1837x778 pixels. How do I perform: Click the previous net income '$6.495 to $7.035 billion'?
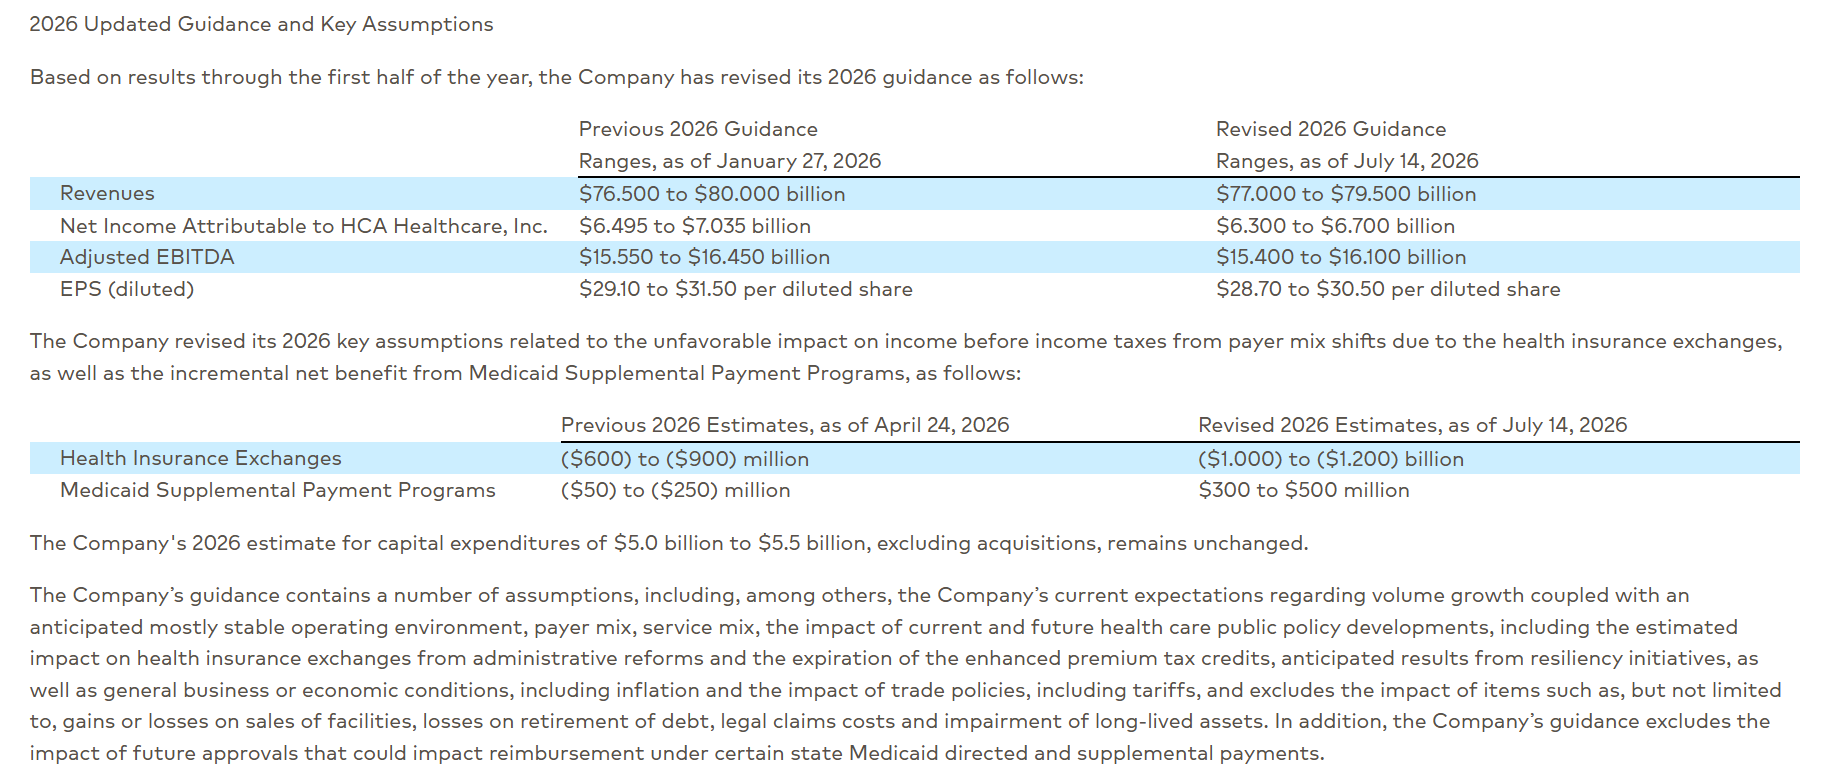(x=695, y=226)
